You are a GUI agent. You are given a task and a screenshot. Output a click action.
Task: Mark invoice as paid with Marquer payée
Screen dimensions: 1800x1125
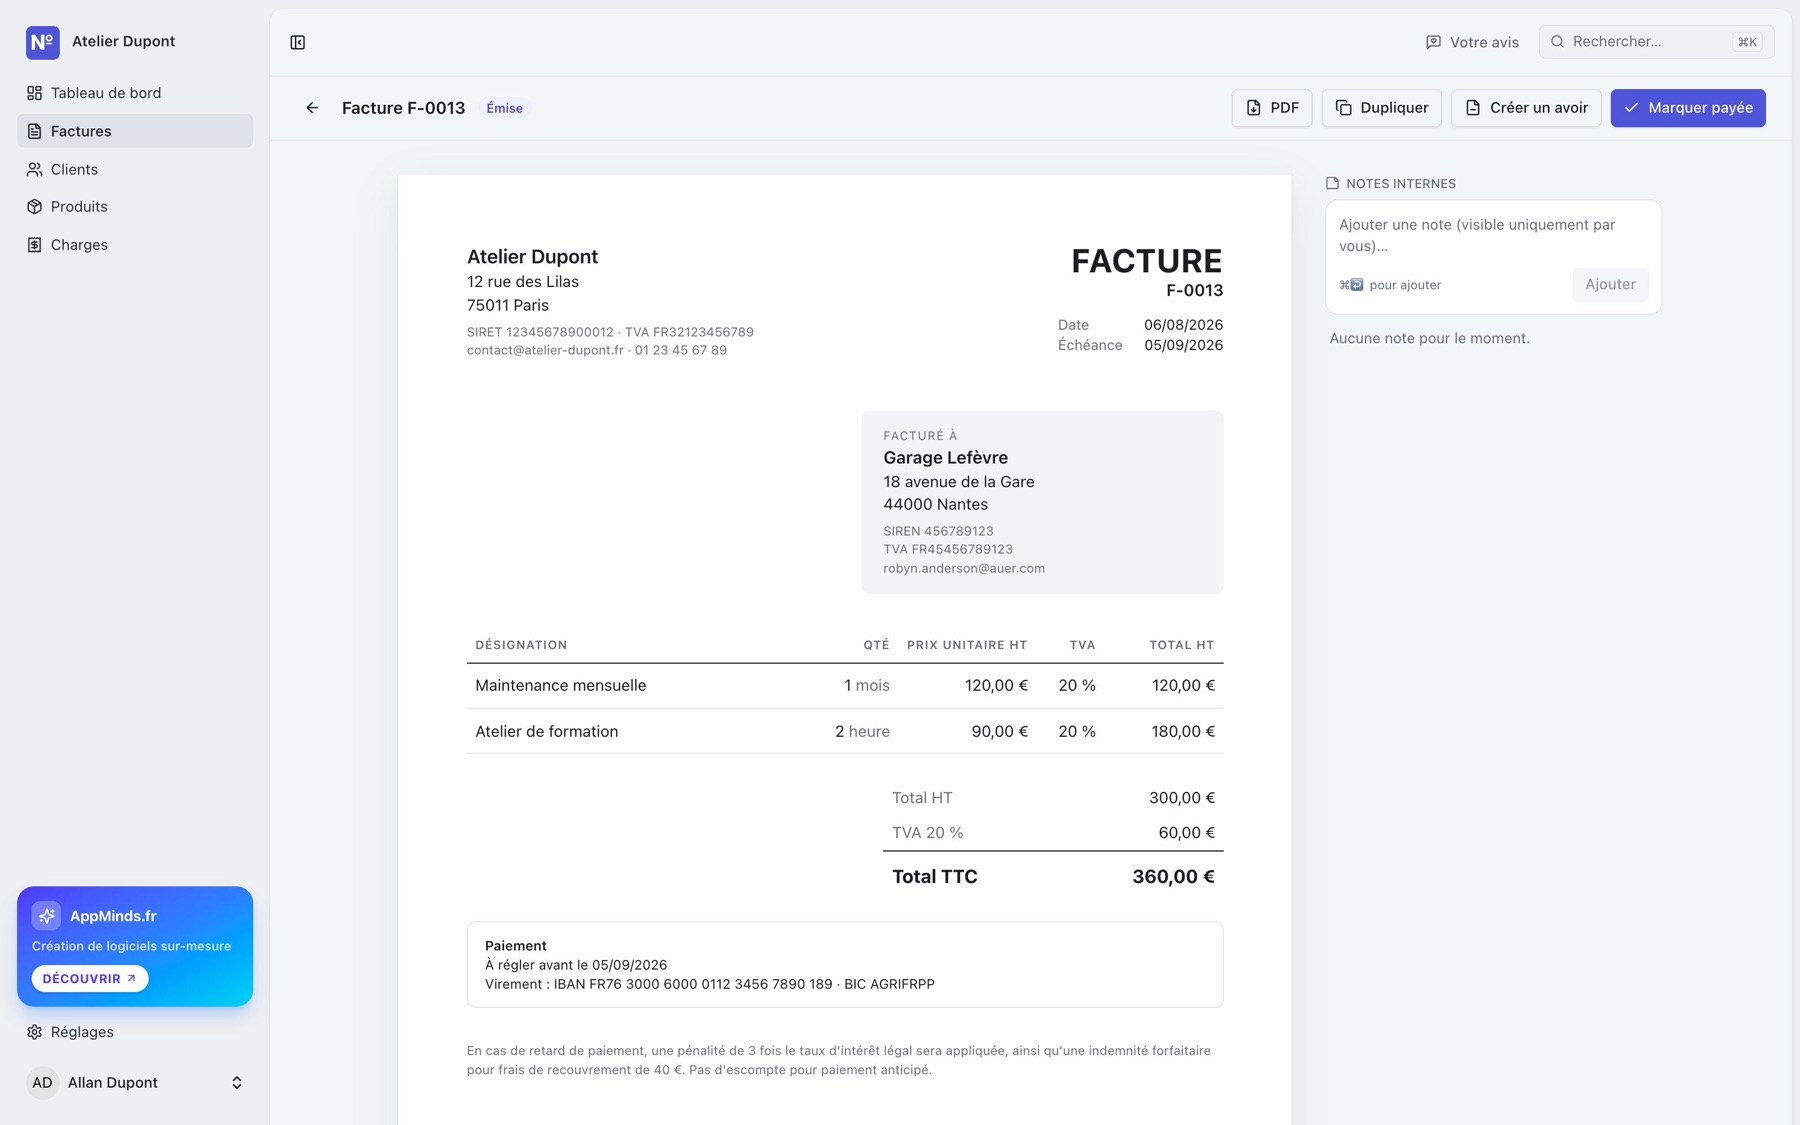click(x=1688, y=108)
